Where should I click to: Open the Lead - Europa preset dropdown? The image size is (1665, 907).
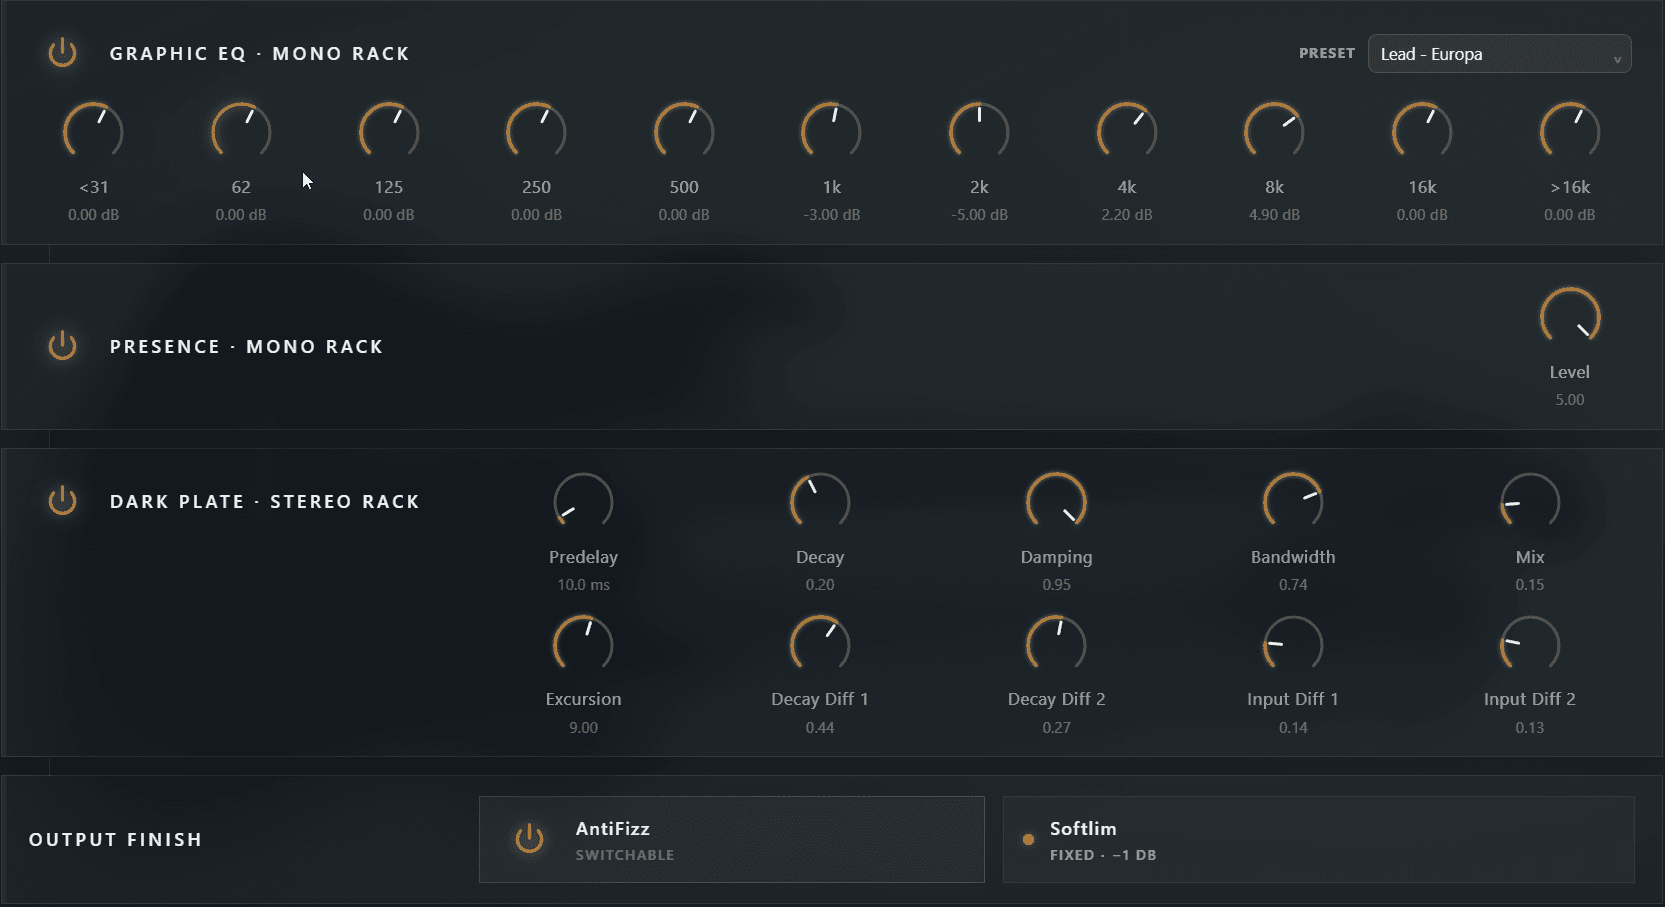point(1499,54)
